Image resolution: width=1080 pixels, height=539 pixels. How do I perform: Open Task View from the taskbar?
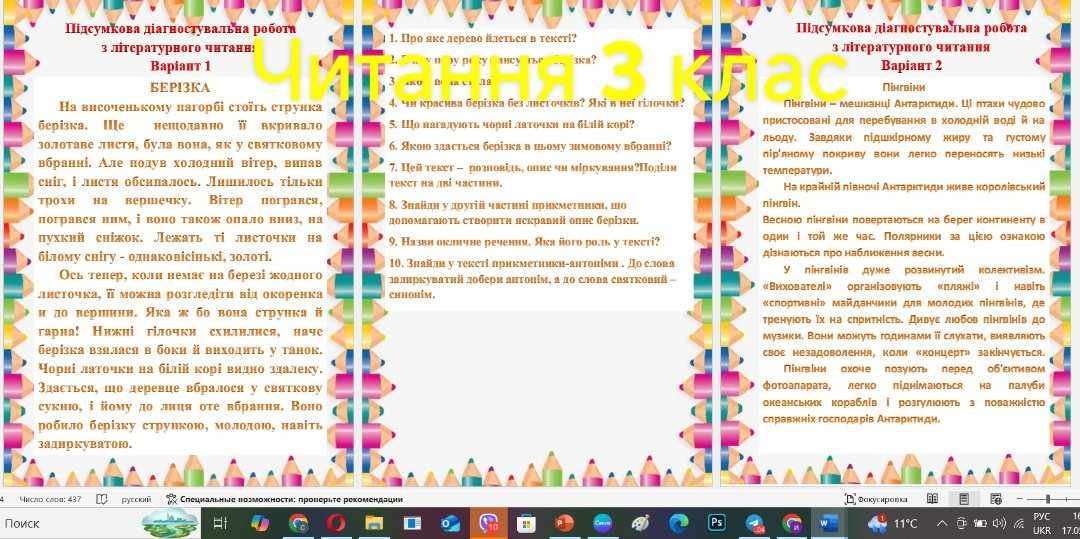(x=221, y=523)
